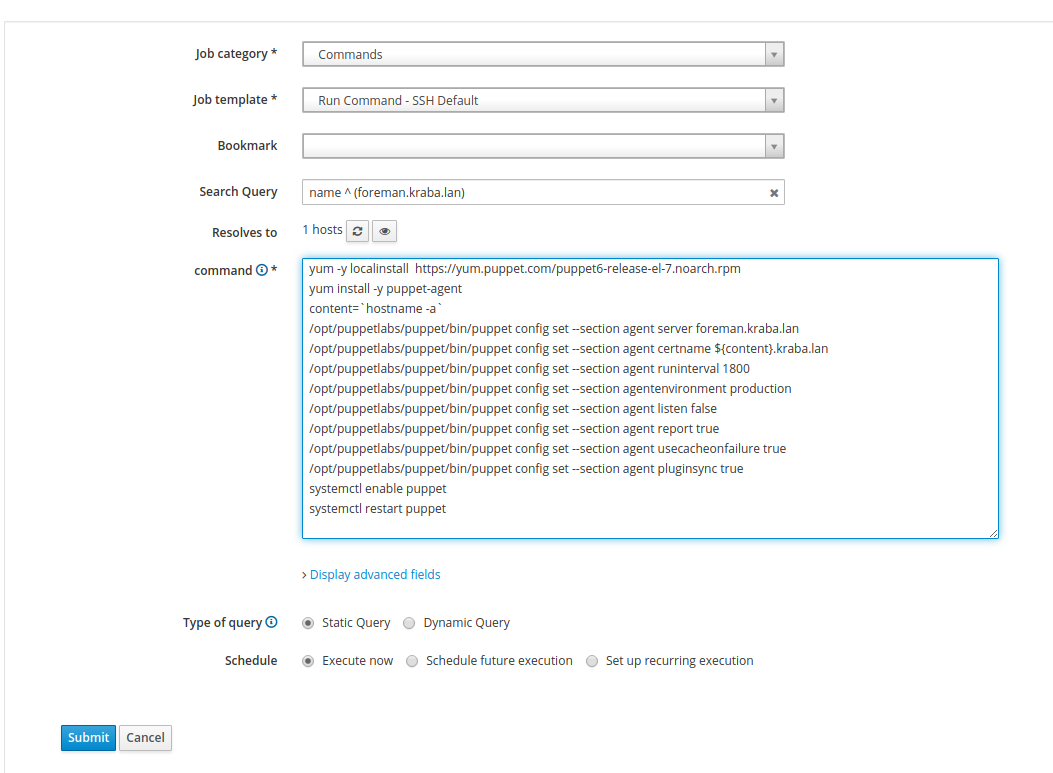Choose Execute now schedule

(308, 661)
